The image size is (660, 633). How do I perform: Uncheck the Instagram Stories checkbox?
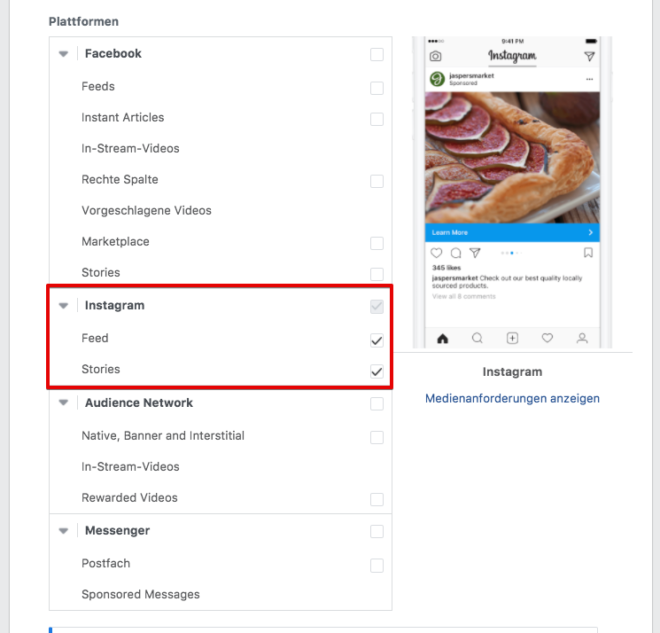coord(377,371)
